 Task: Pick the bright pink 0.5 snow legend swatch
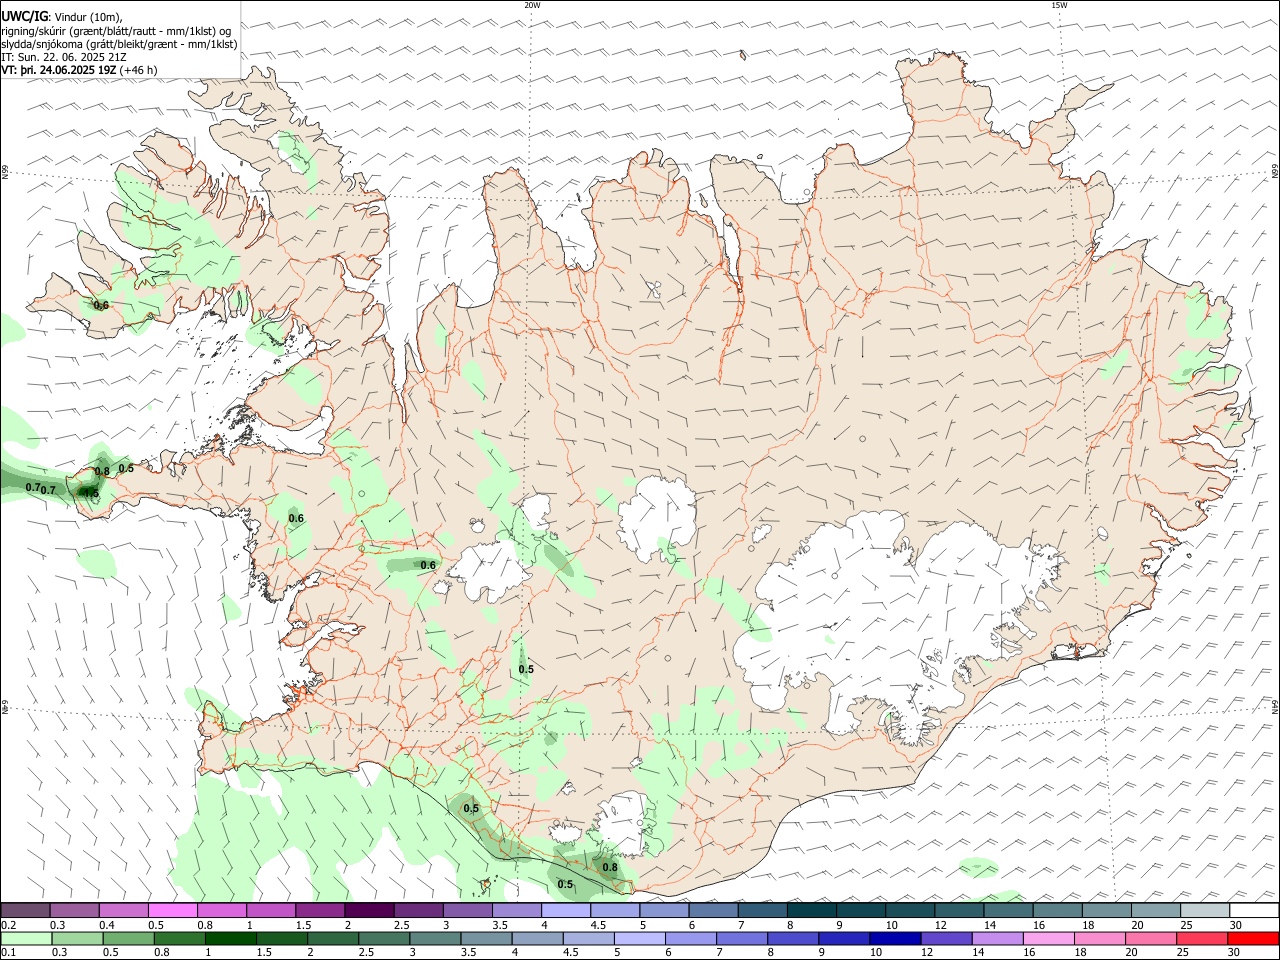(173, 910)
